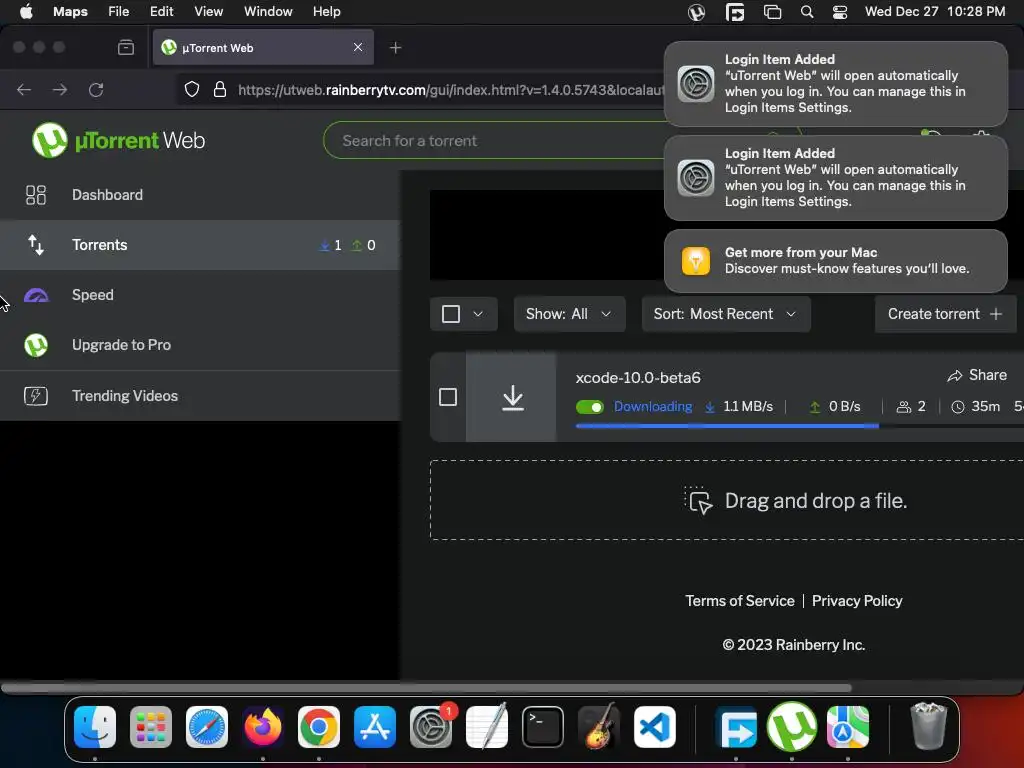Click the padlock site info icon
Screen dimensions: 1024x768
[220, 89]
